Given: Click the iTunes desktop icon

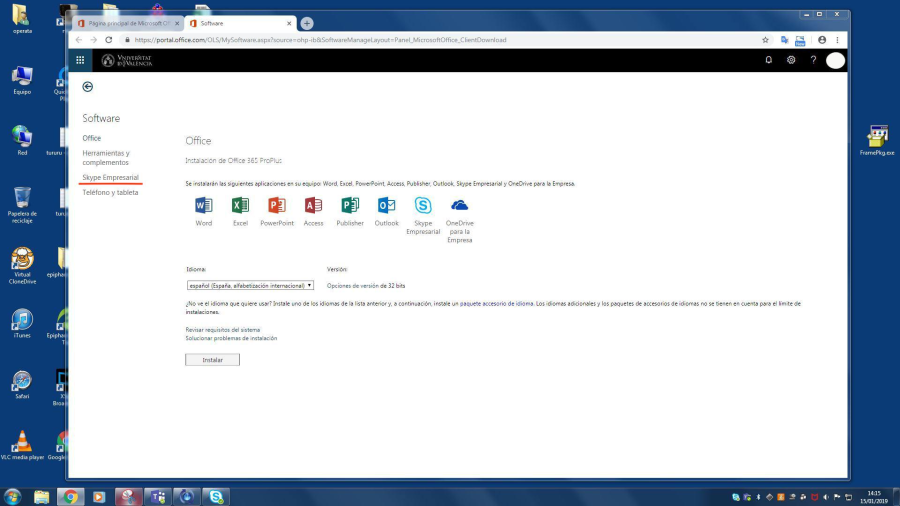Looking at the screenshot, I should pyautogui.click(x=22, y=323).
